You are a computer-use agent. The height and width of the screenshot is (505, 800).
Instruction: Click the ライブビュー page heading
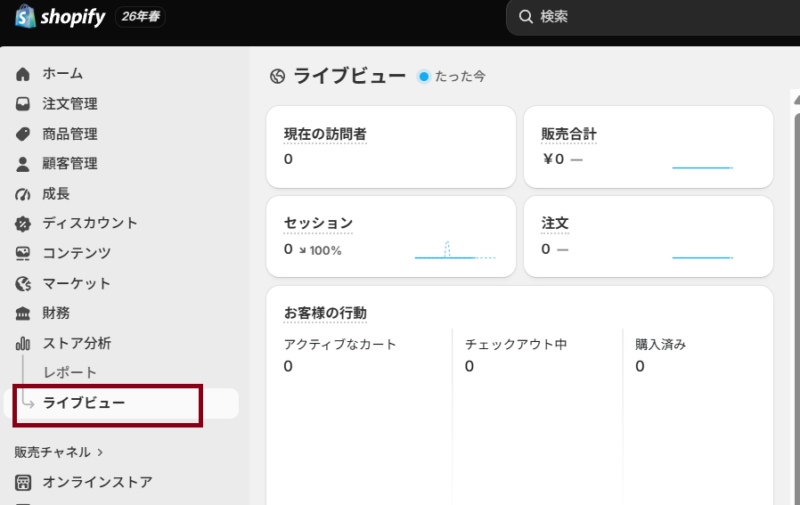[349, 76]
